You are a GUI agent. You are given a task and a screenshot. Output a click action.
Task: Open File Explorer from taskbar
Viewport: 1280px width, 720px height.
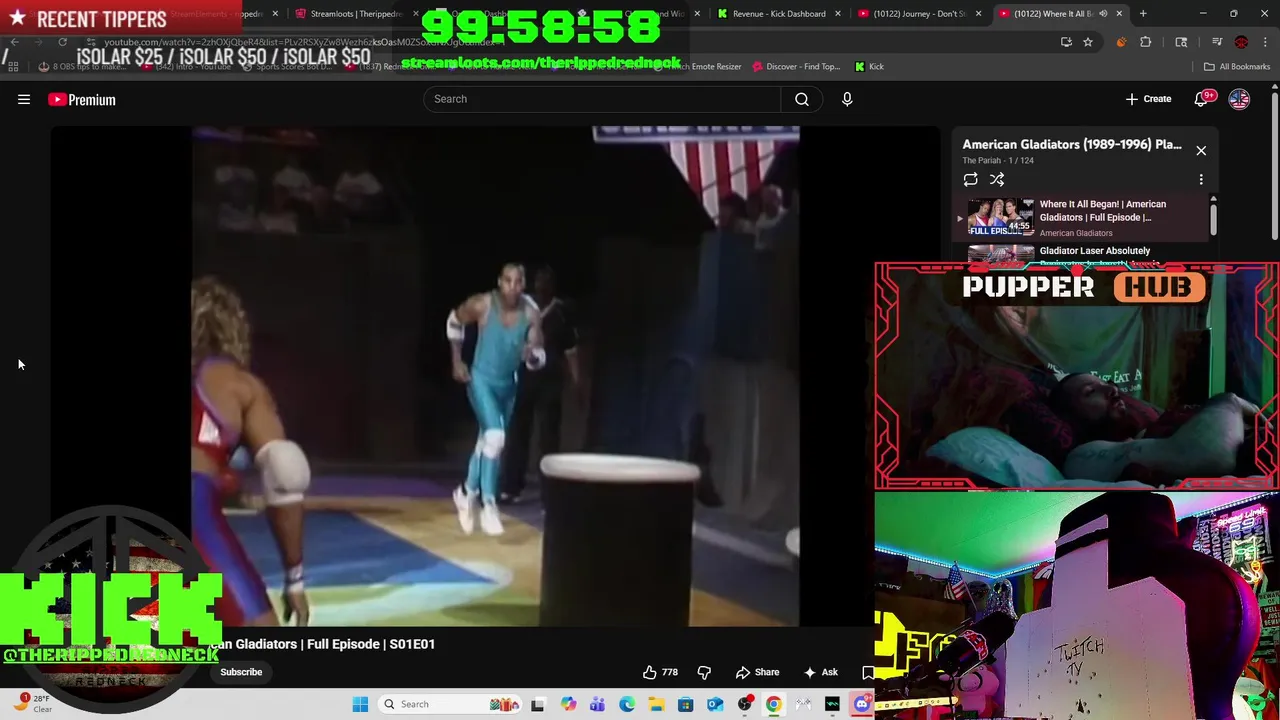point(656,704)
